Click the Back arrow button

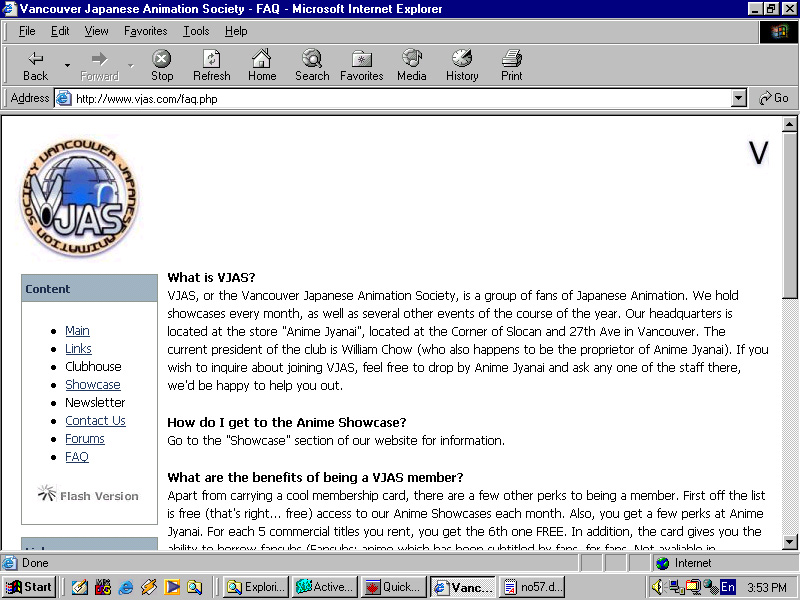point(35,66)
